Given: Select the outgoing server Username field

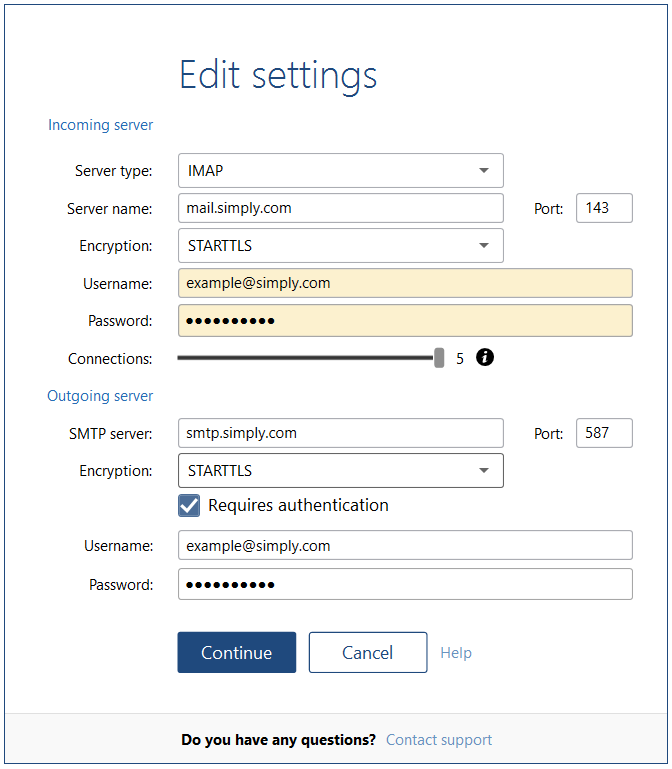Looking at the screenshot, I should (405, 546).
